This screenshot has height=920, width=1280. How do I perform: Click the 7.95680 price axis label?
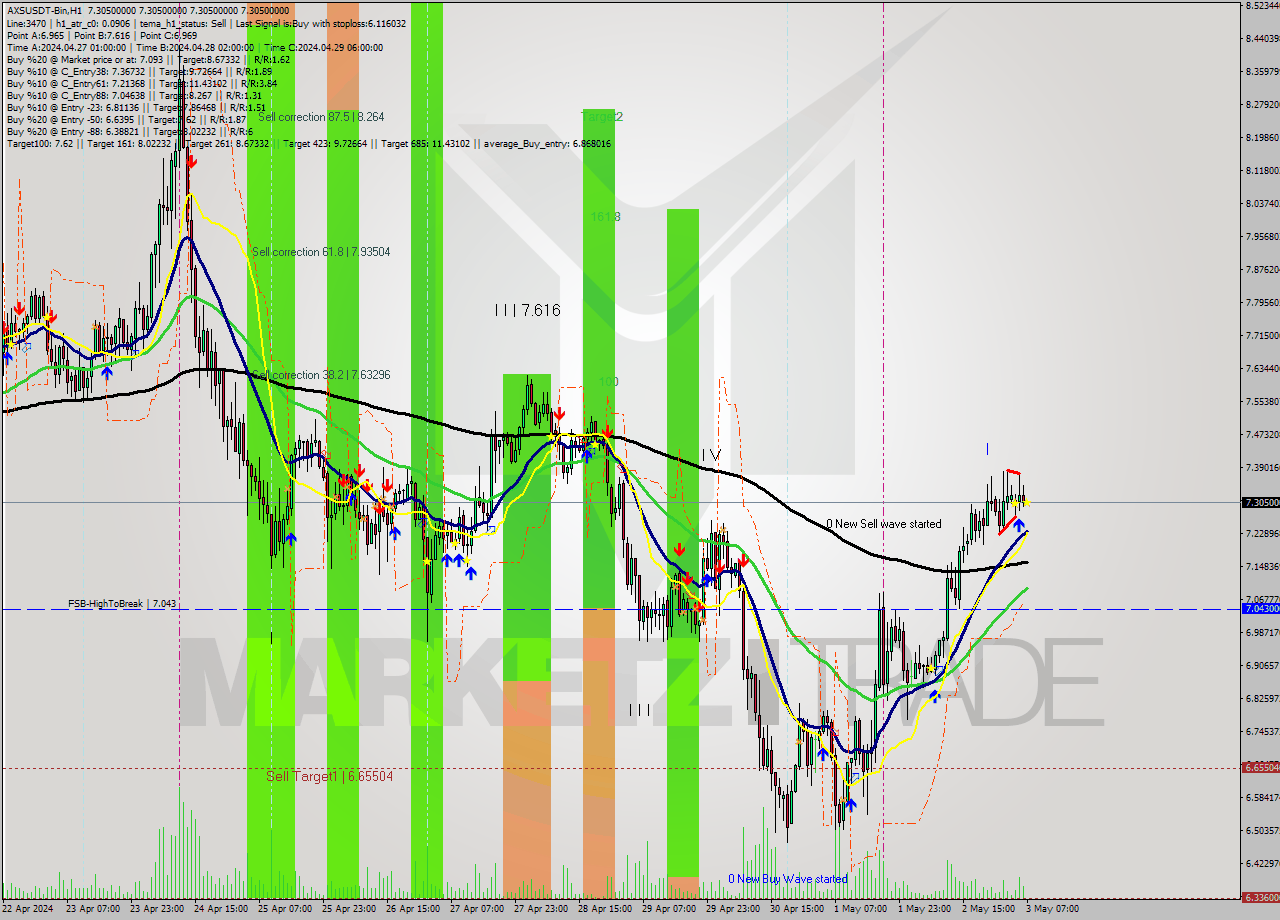[1262, 237]
